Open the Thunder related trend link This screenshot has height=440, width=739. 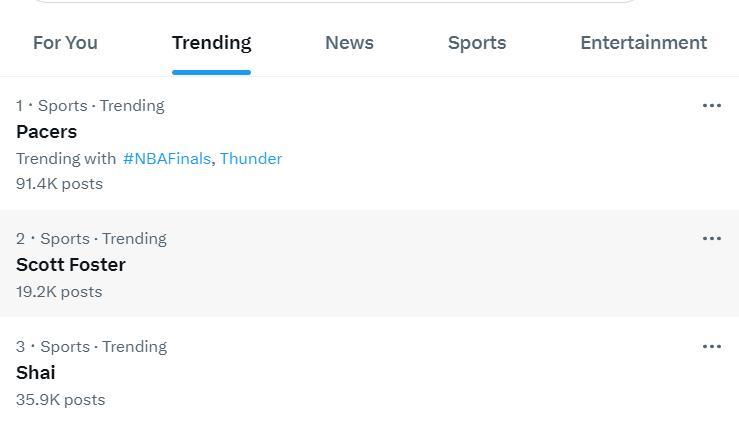[x=251, y=158]
